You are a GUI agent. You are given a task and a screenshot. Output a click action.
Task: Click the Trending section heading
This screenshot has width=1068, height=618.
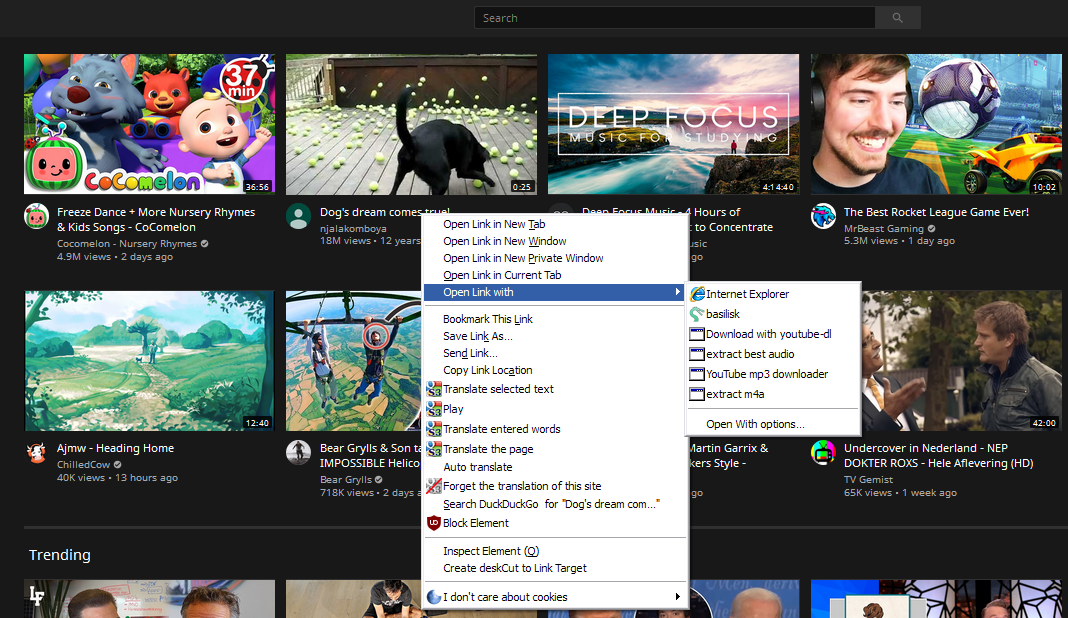(59, 555)
